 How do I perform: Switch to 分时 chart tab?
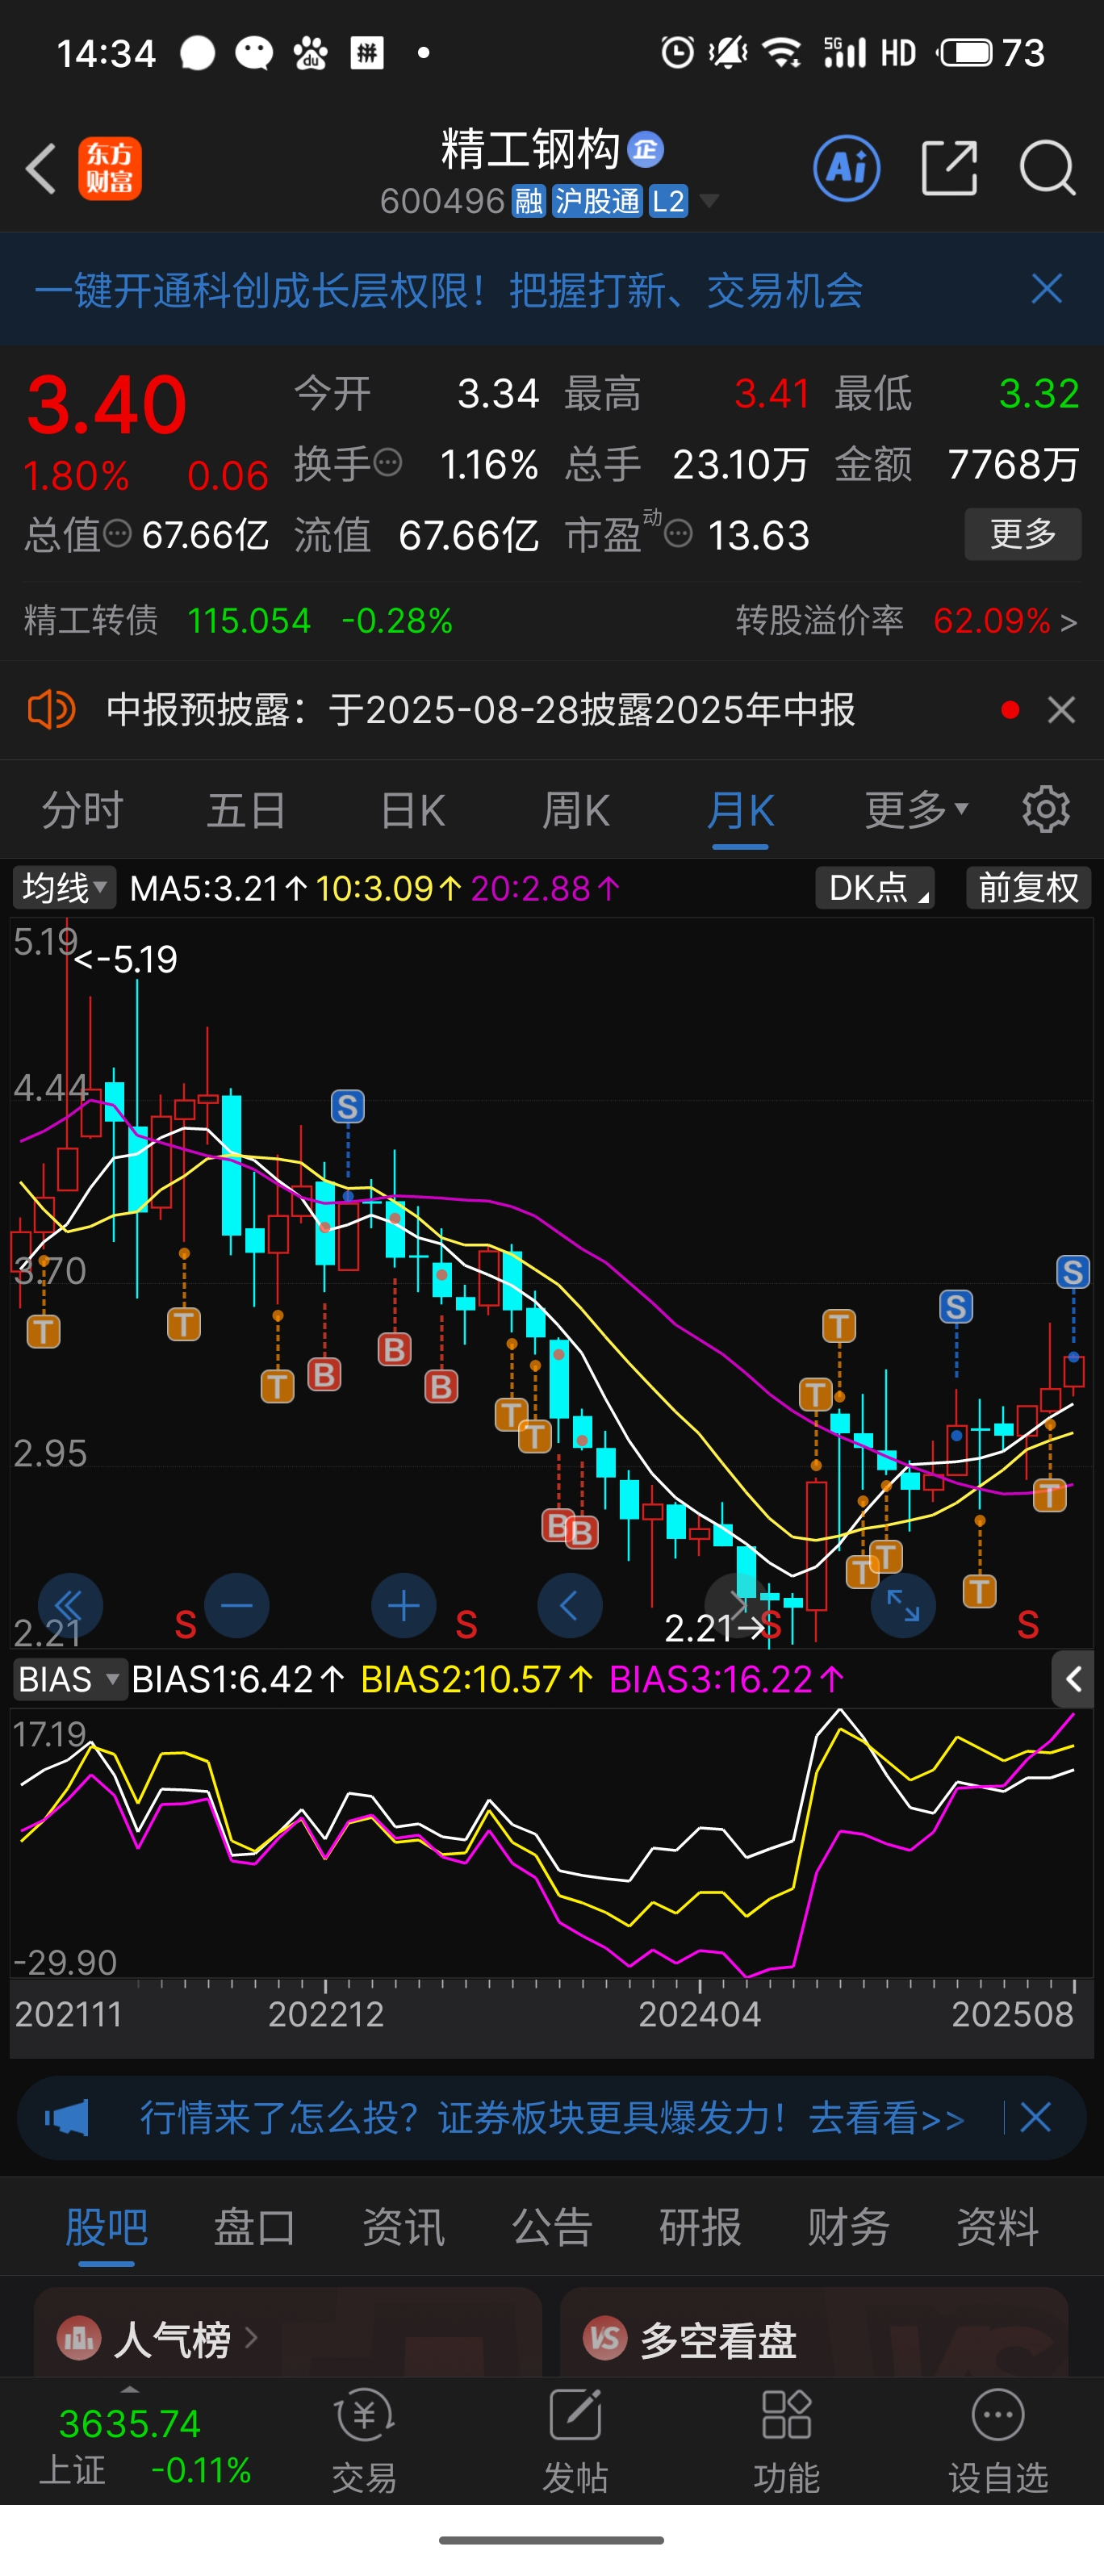pos(82,810)
